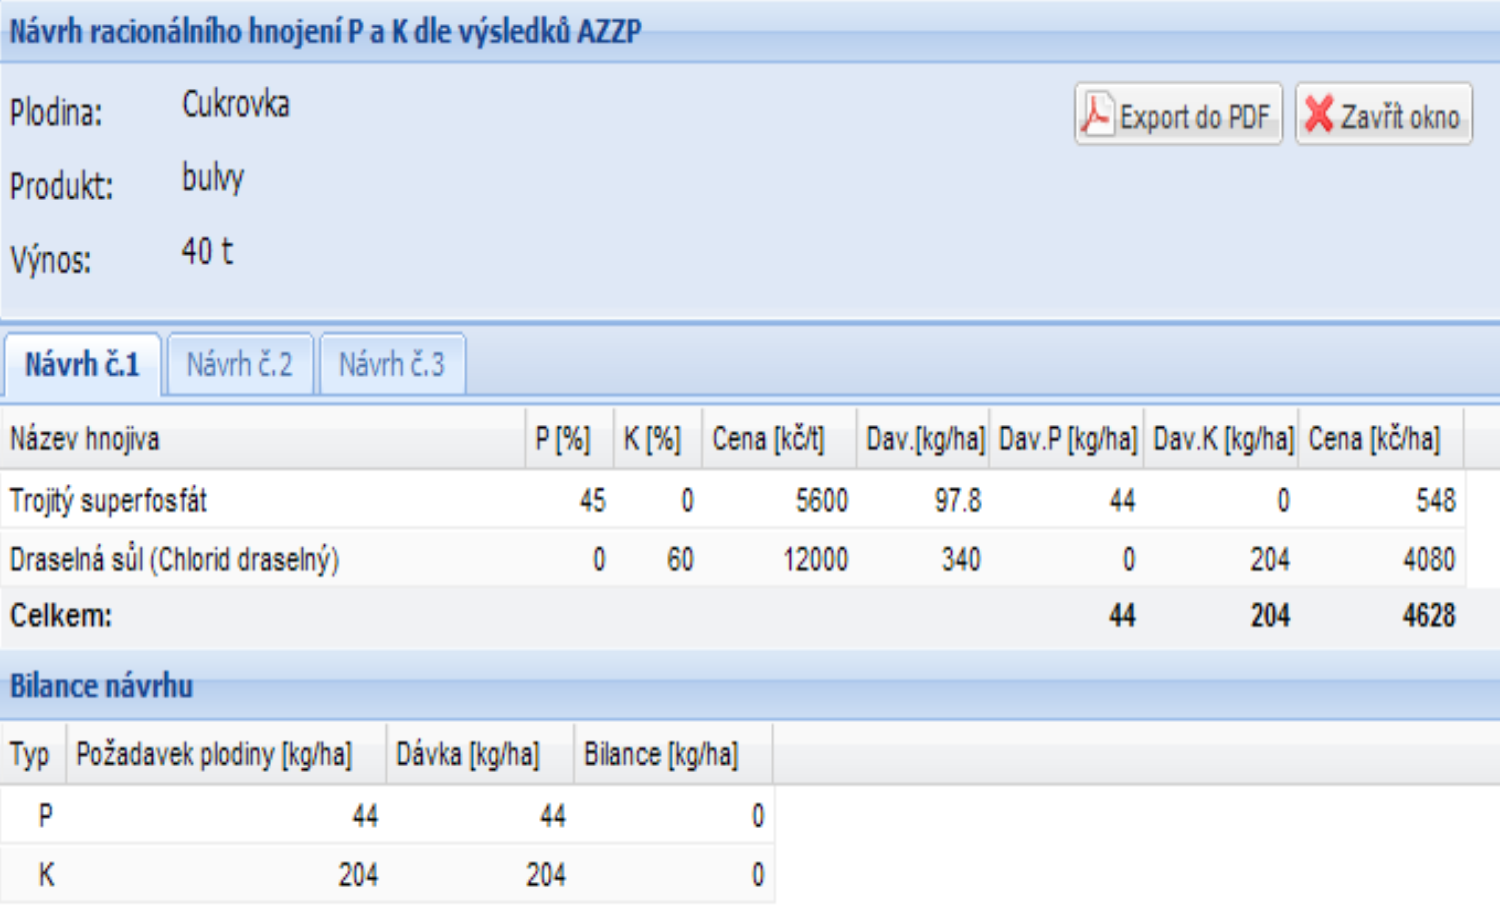Click the cost per hectare 4080

[x=1429, y=559]
